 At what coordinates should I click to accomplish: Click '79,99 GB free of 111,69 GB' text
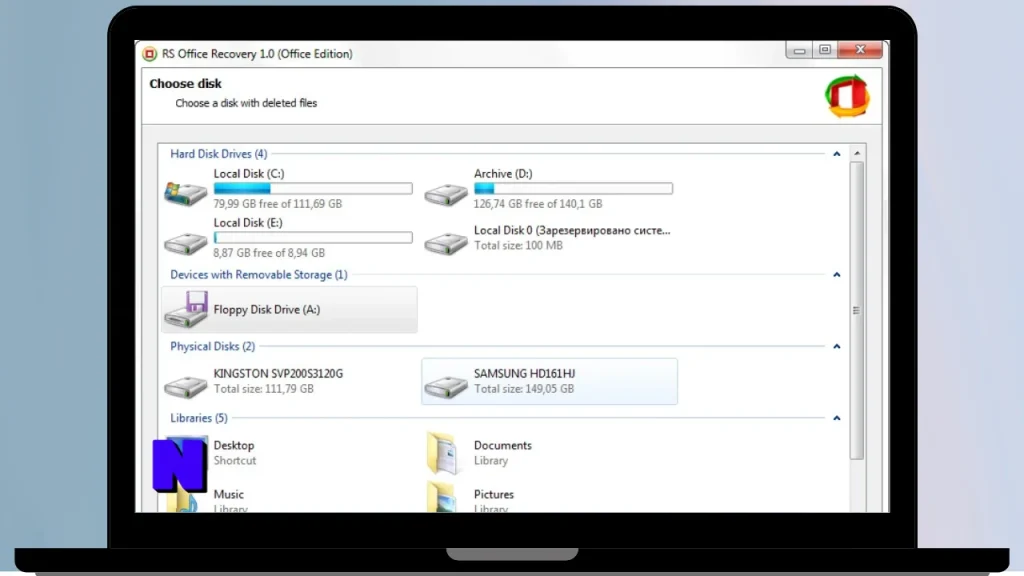point(278,204)
